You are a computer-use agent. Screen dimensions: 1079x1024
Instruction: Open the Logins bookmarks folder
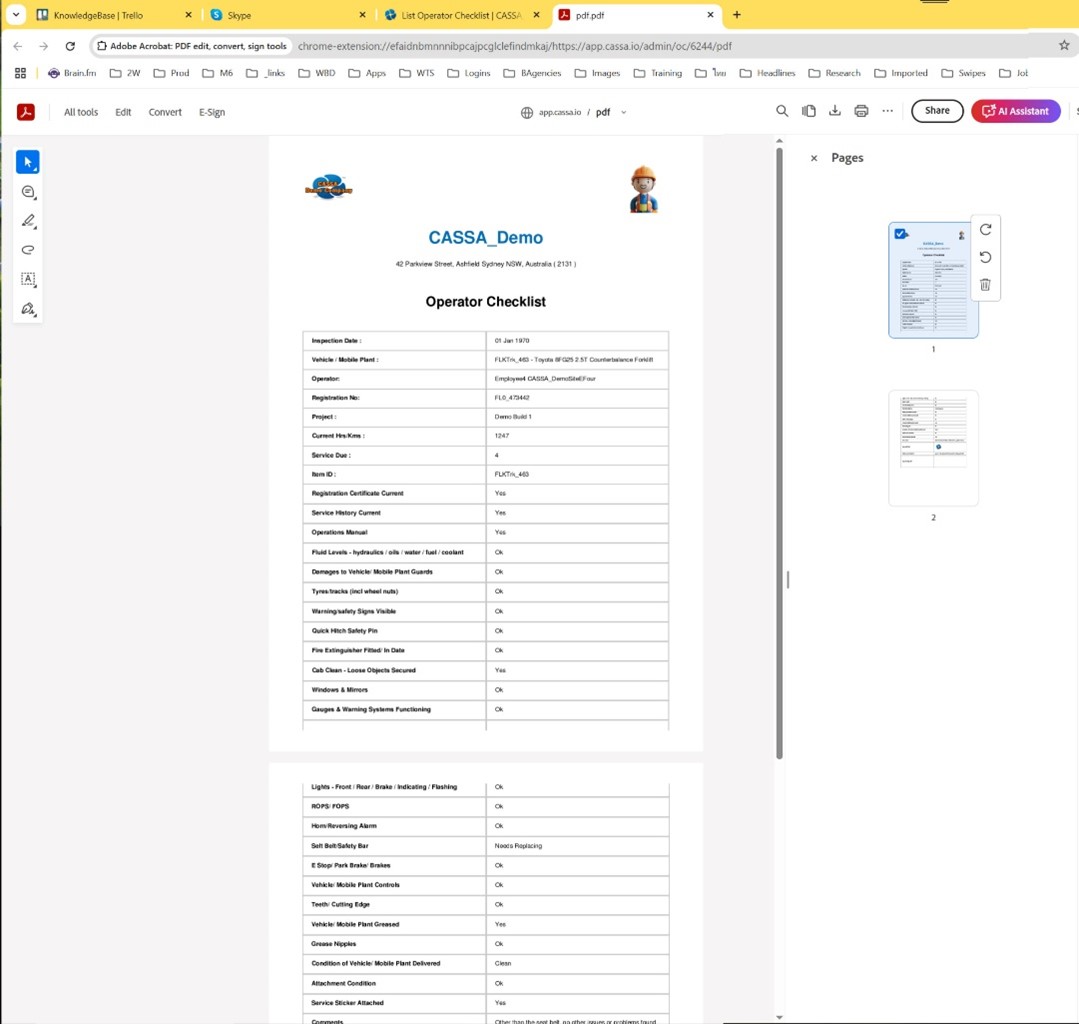click(469, 73)
